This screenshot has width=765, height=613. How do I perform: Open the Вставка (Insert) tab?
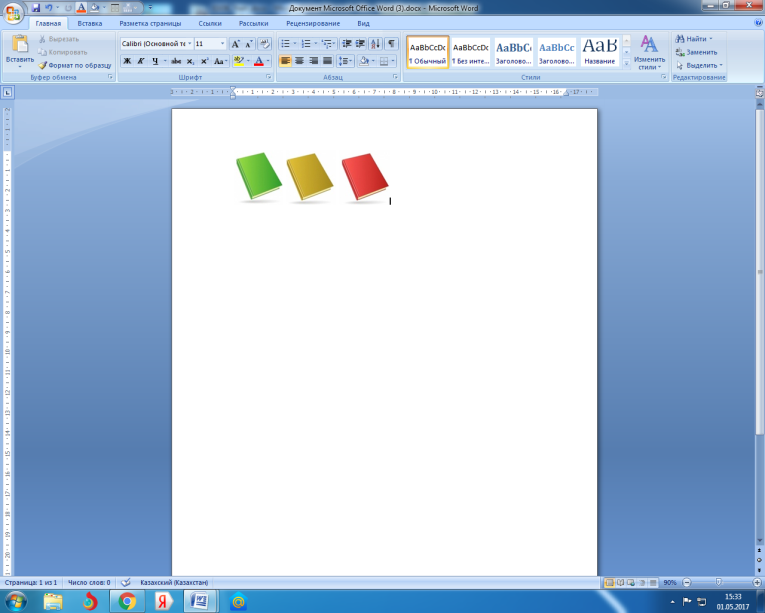(90, 23)
